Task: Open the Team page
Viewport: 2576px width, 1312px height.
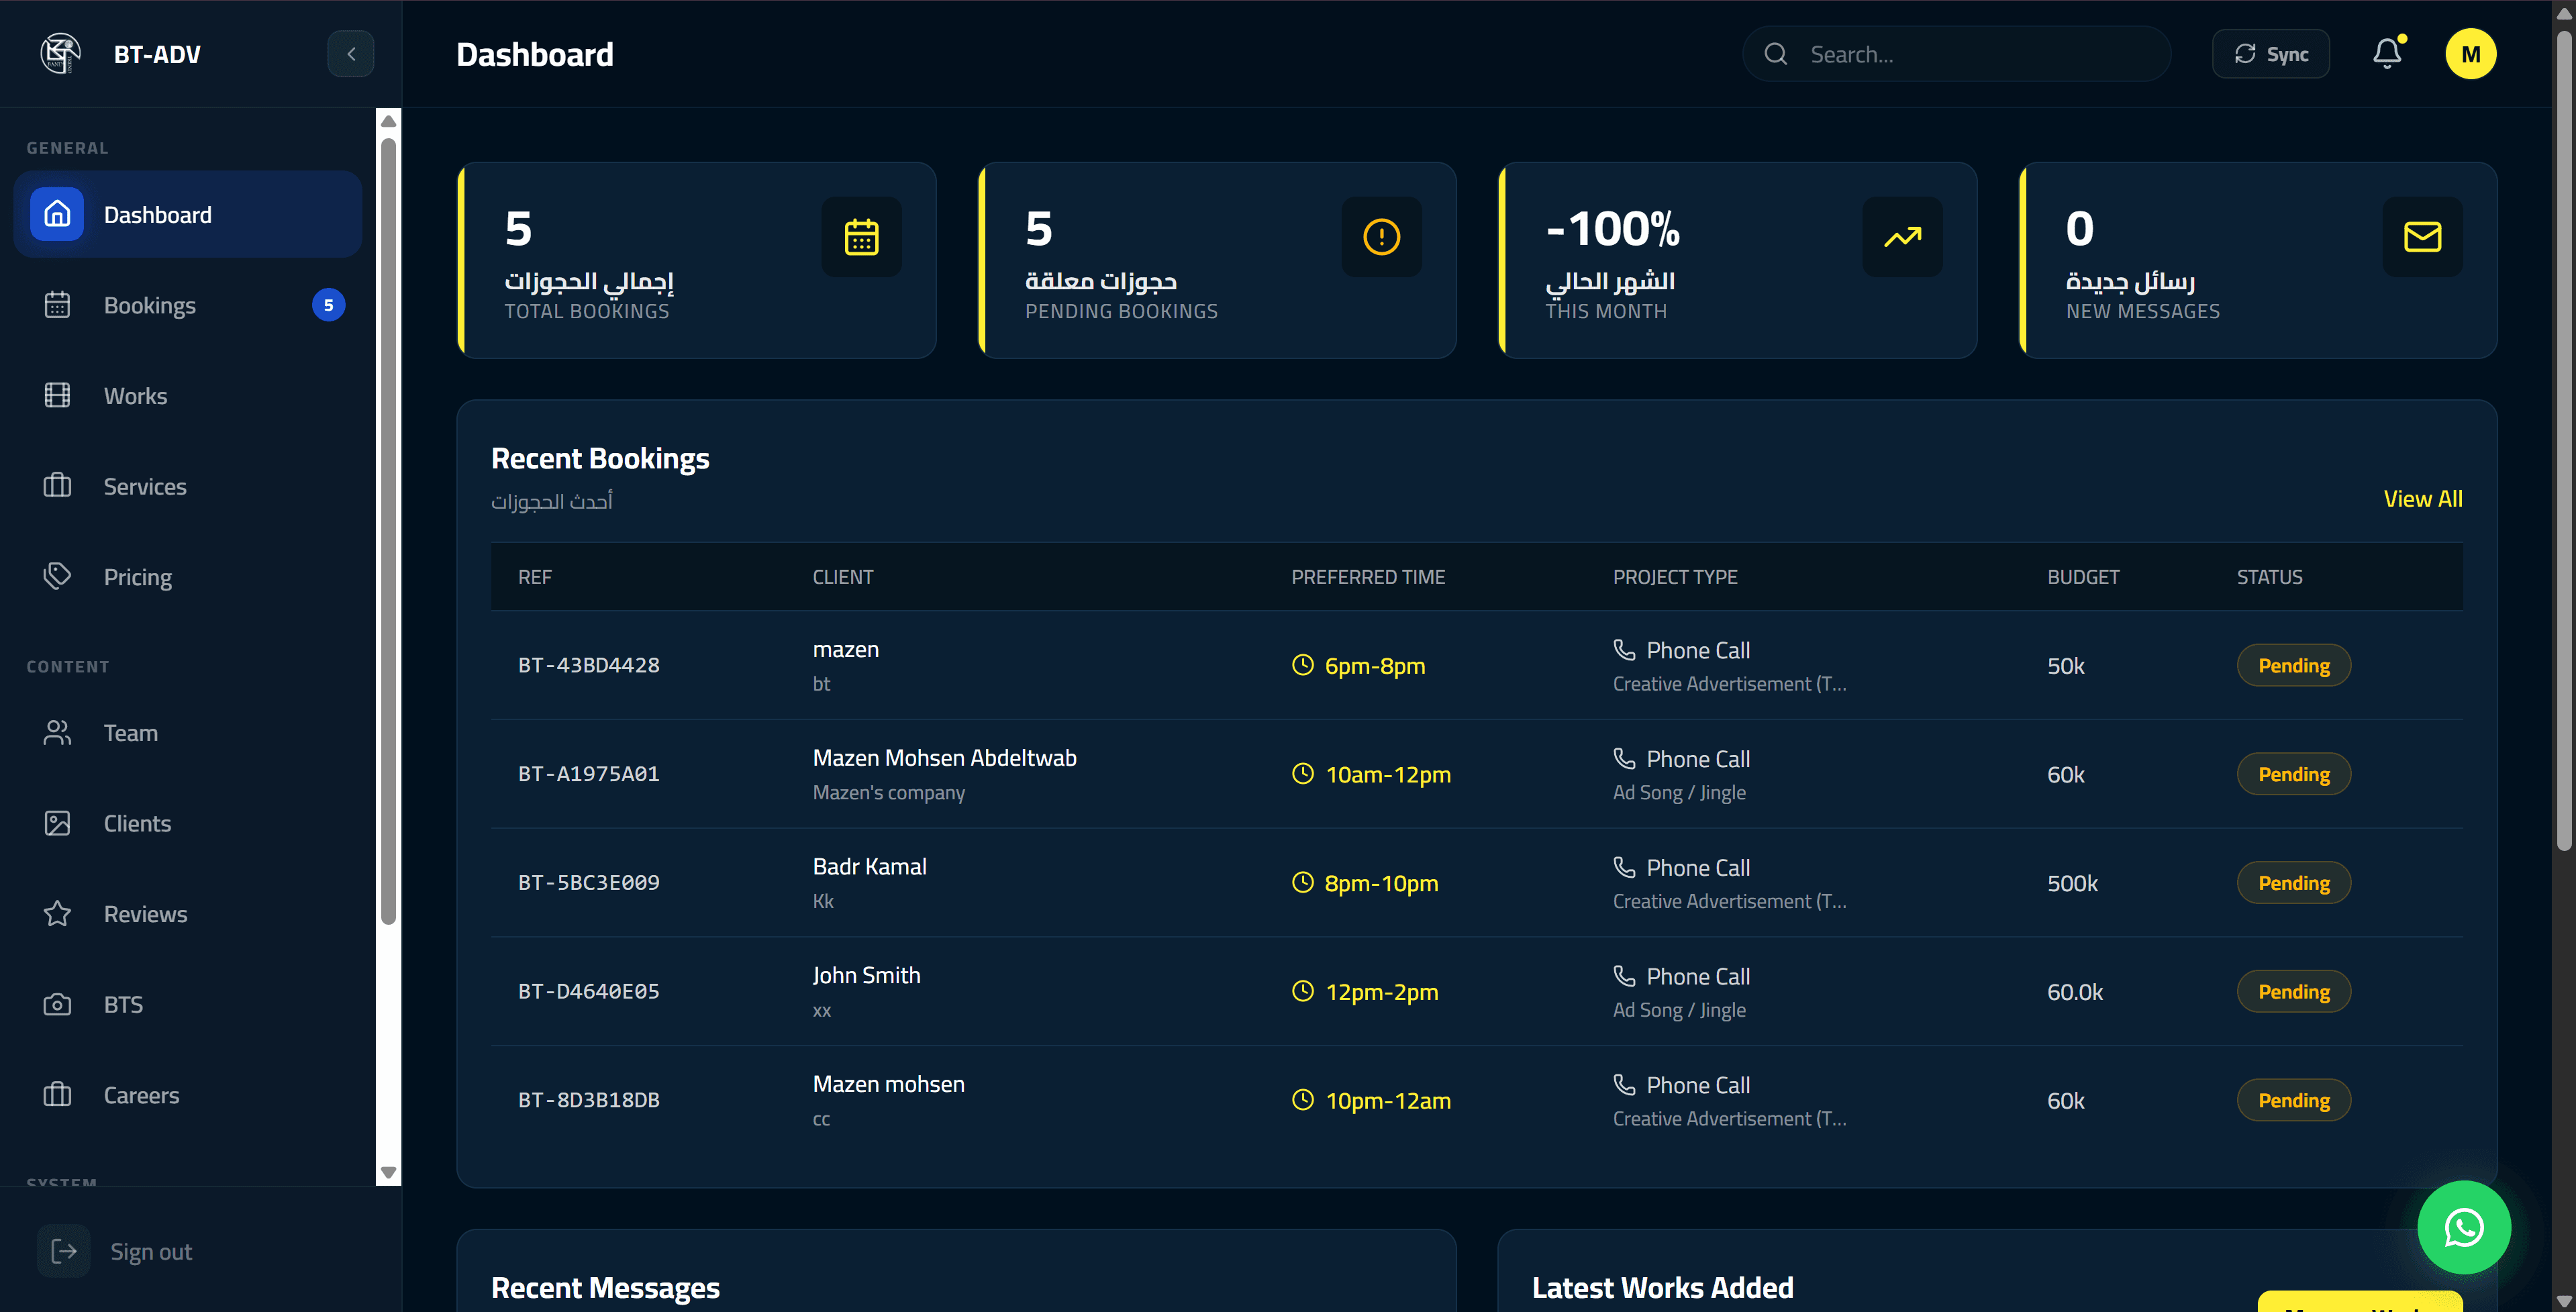Action: tap(188, 733)
